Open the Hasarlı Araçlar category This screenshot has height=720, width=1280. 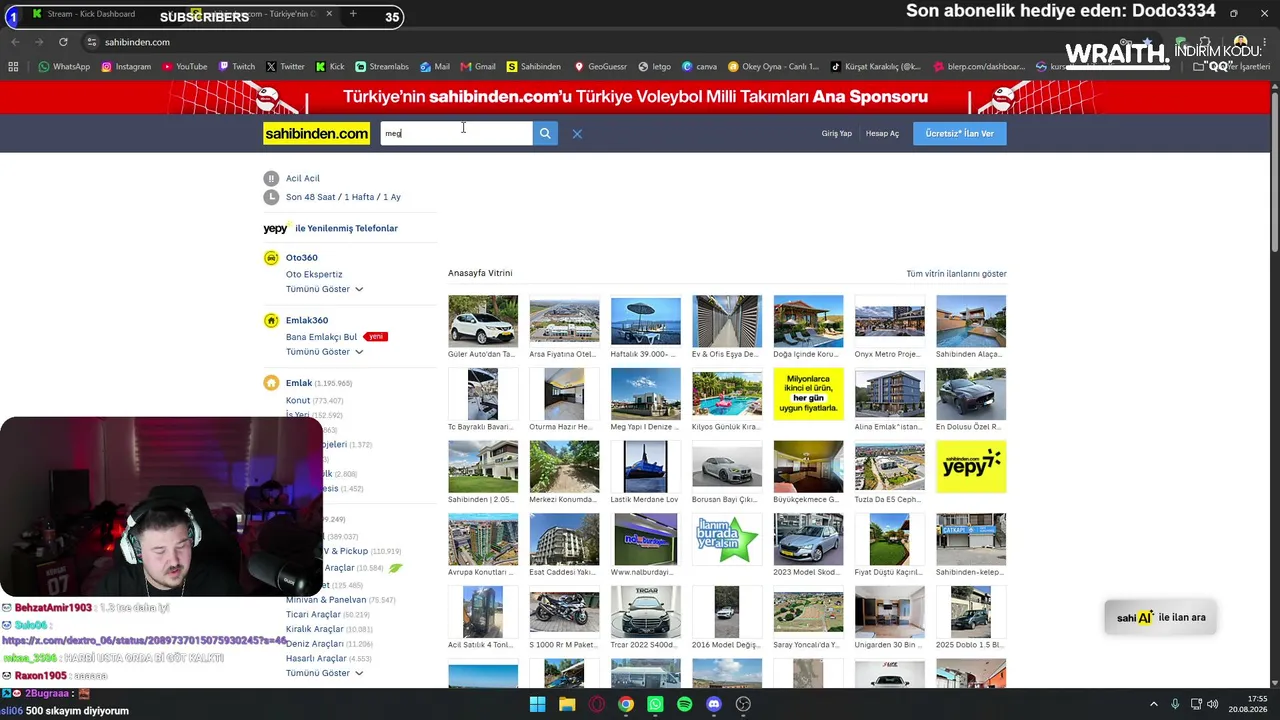pos(316,658)
